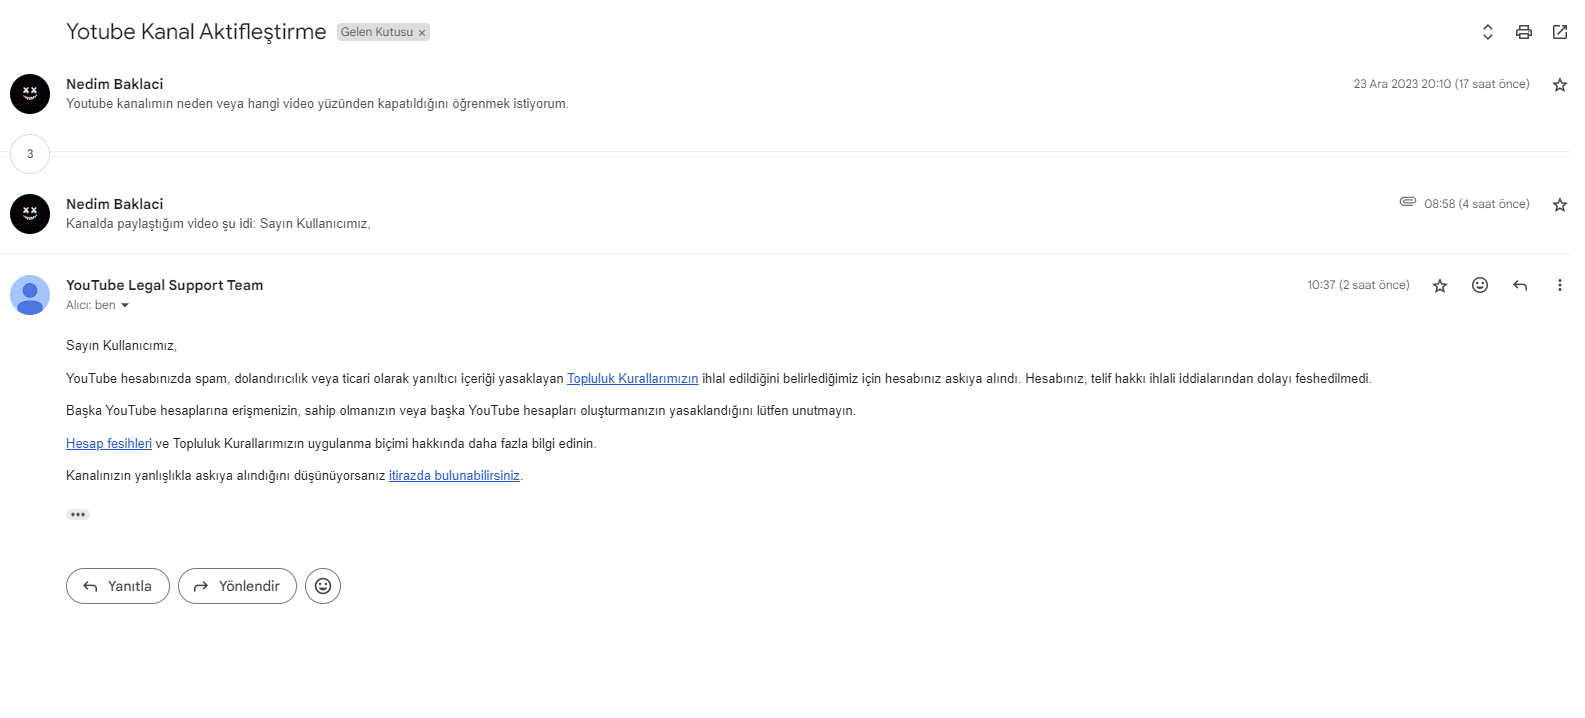Viewport: 1585px width, 718px height.
Task: Click the YouTube Legal Support Team avatar
Action: [30, 295]
